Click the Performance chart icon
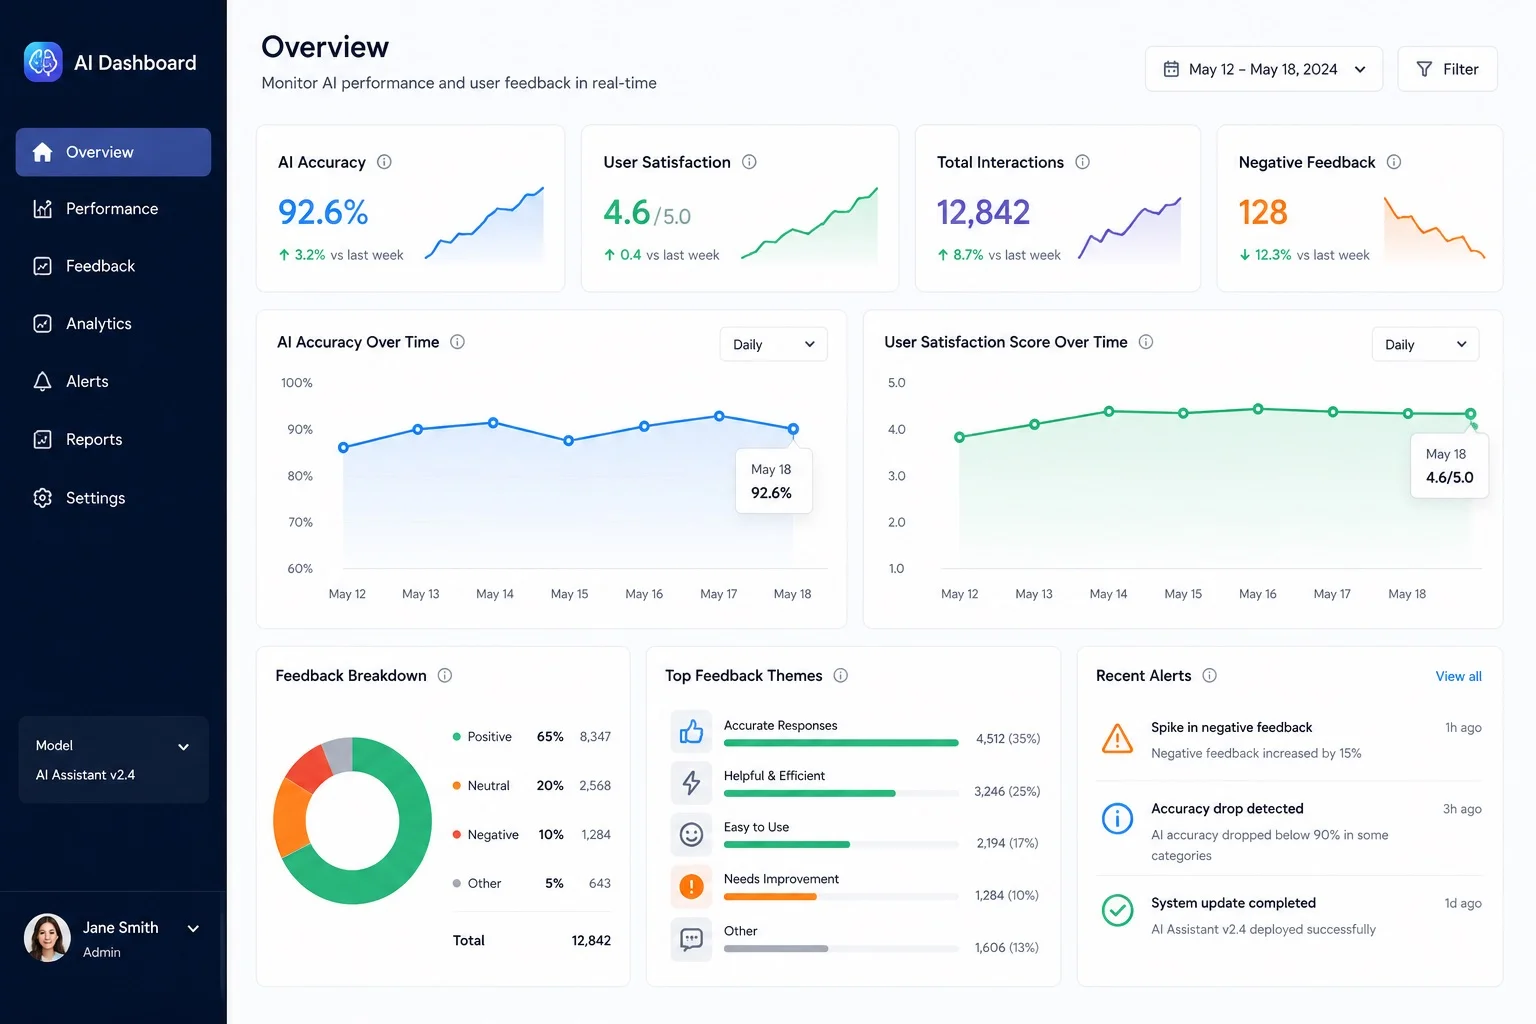Screen dimensions: 1536x1024 pyautogui.click(x=42, y=209)
